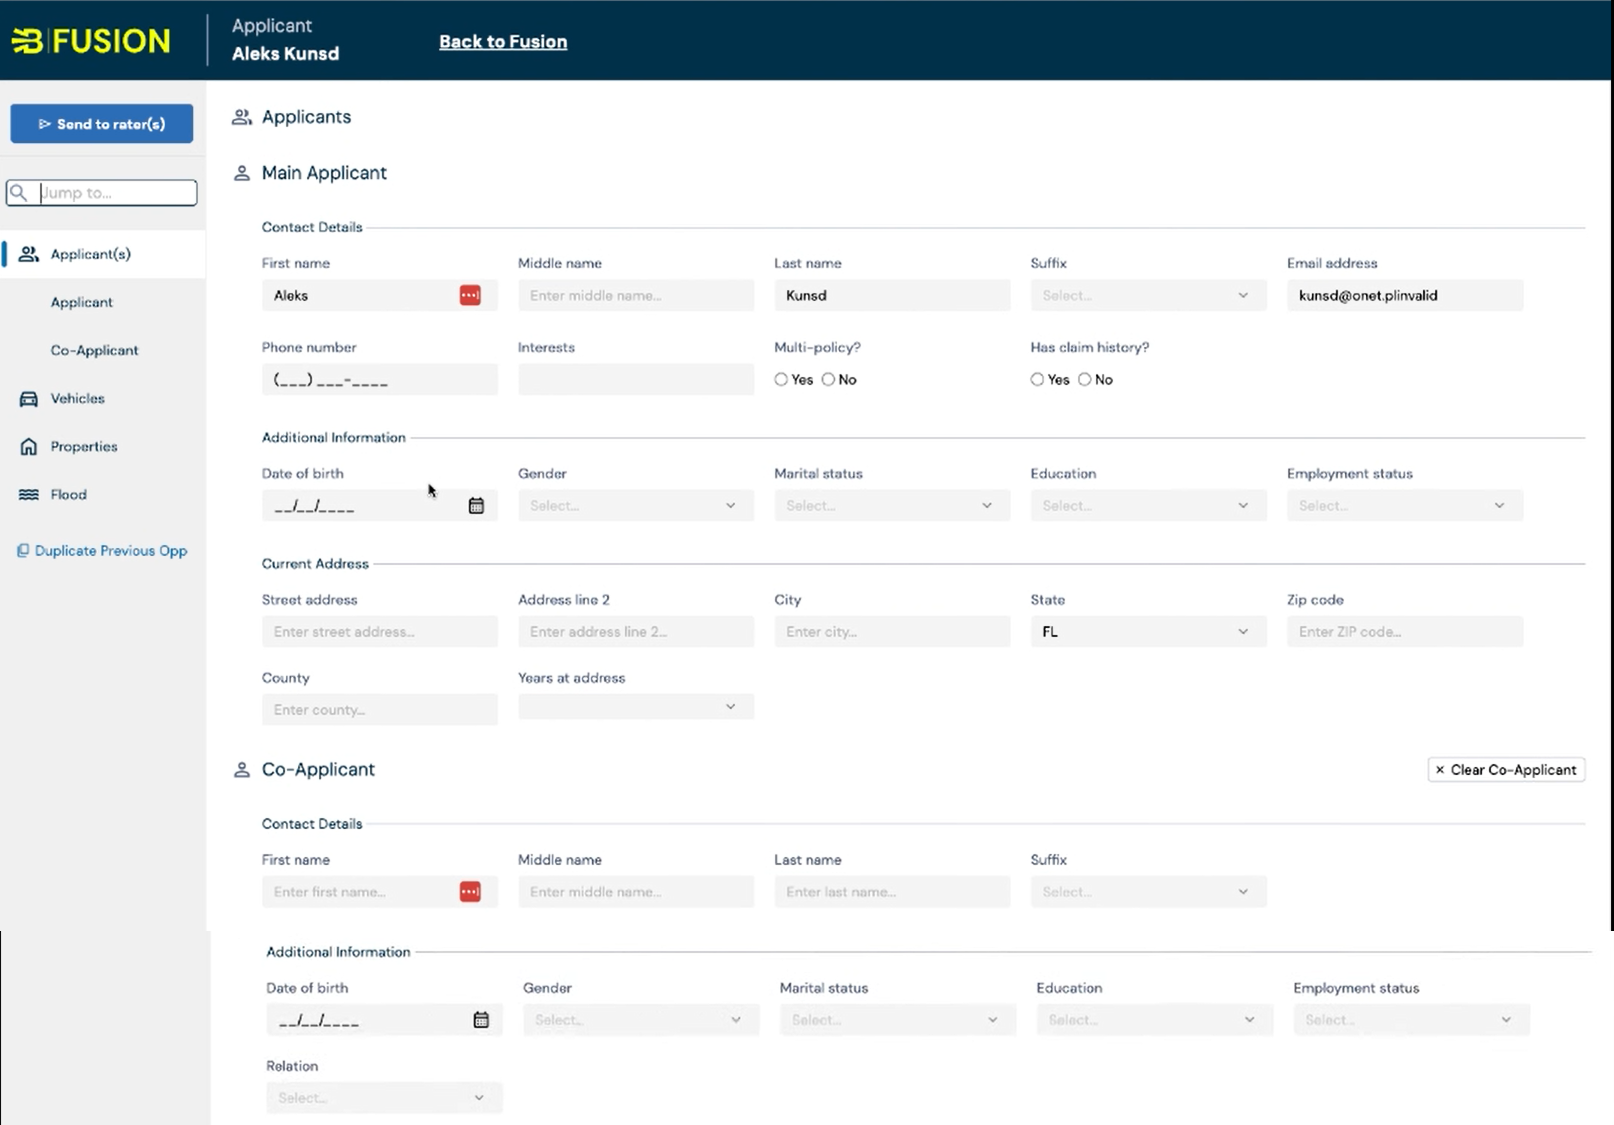The height and width of the screenshot is (1125, 1614).
Task: Click Clear Co-Applicant button
Action: tap(1506, 770)
